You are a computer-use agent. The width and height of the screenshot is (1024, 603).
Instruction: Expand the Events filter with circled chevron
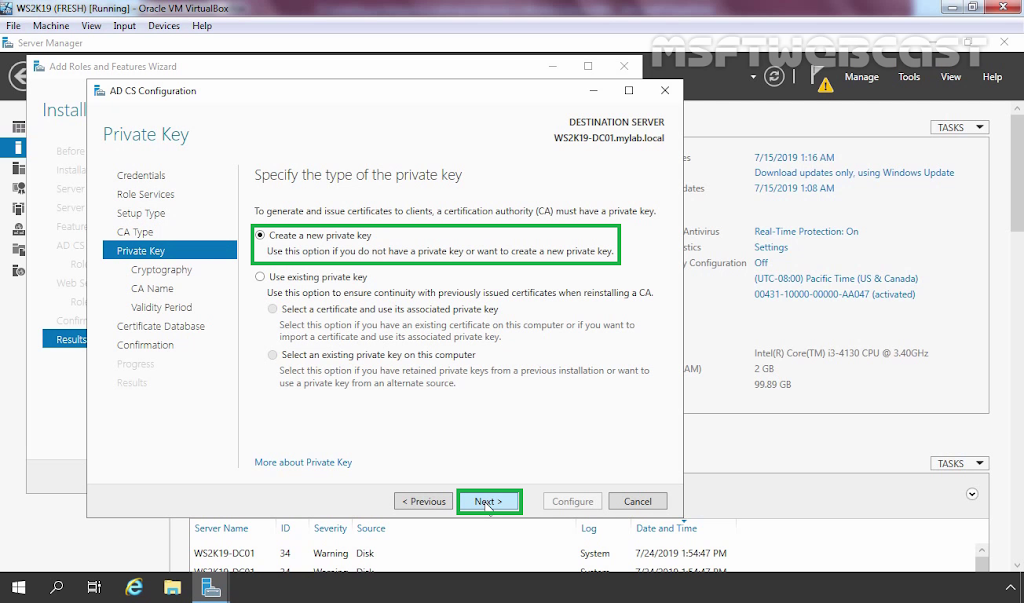point(972,494)
